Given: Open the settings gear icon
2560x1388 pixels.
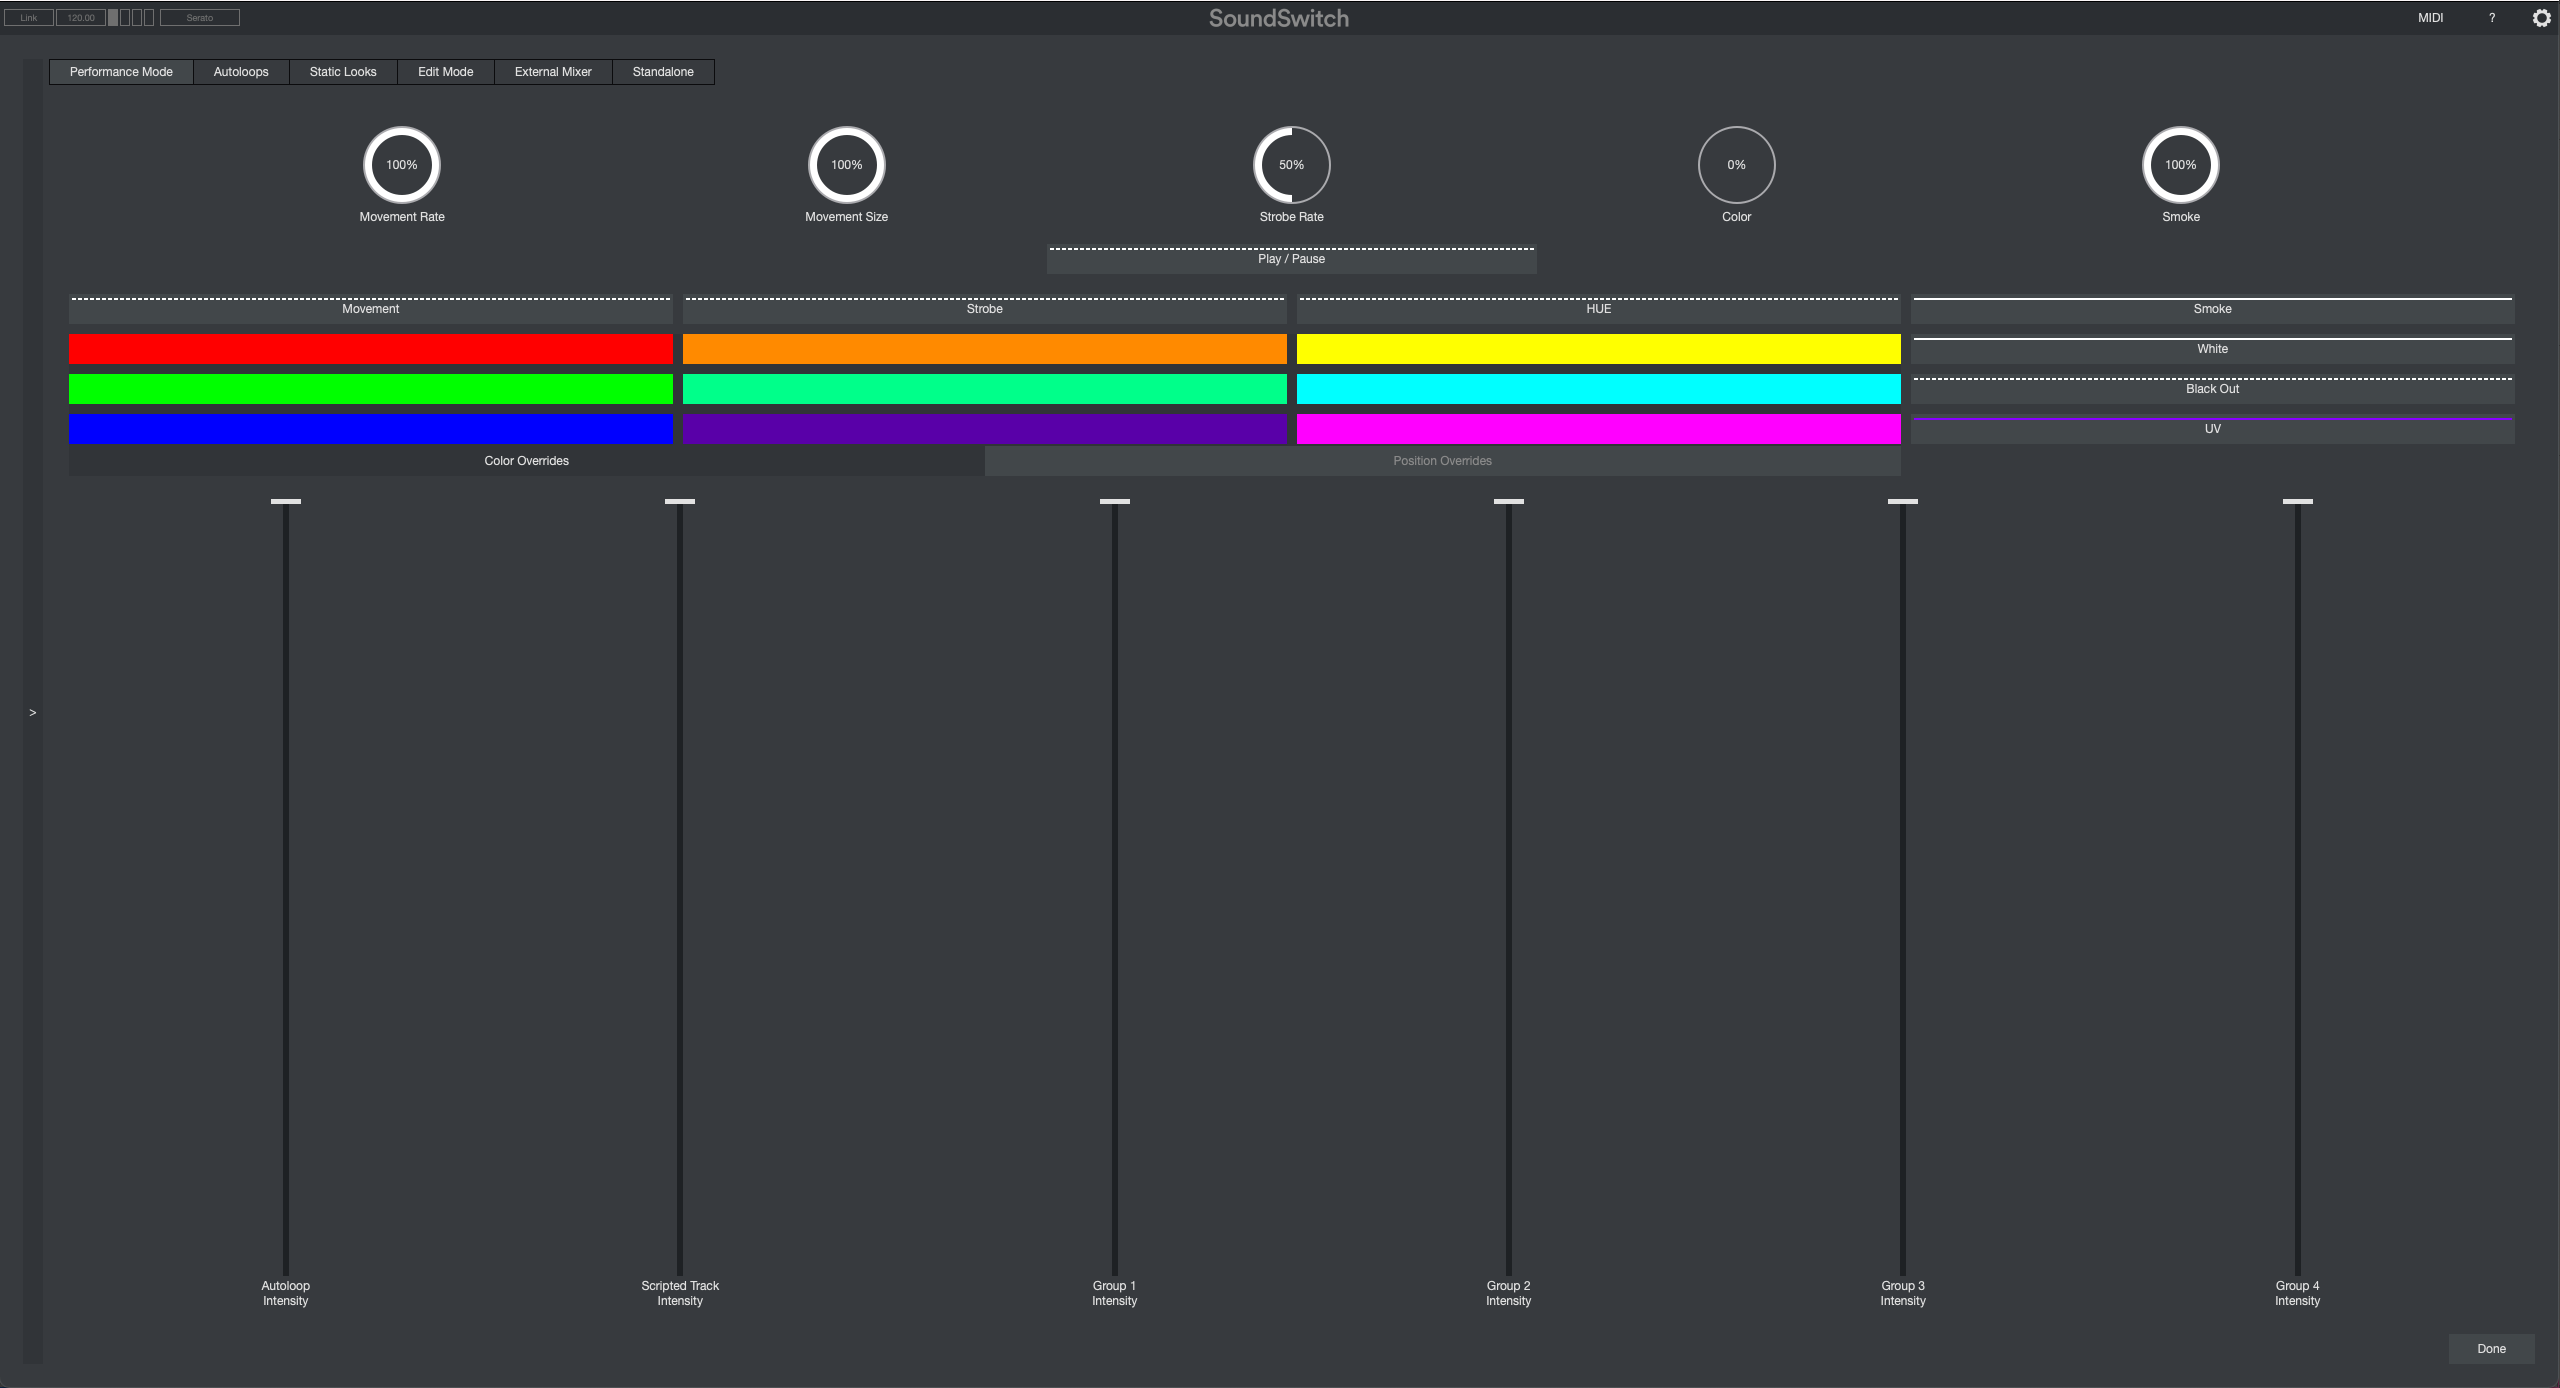Looking at the screenshot, I should [x=2541, y=18].
